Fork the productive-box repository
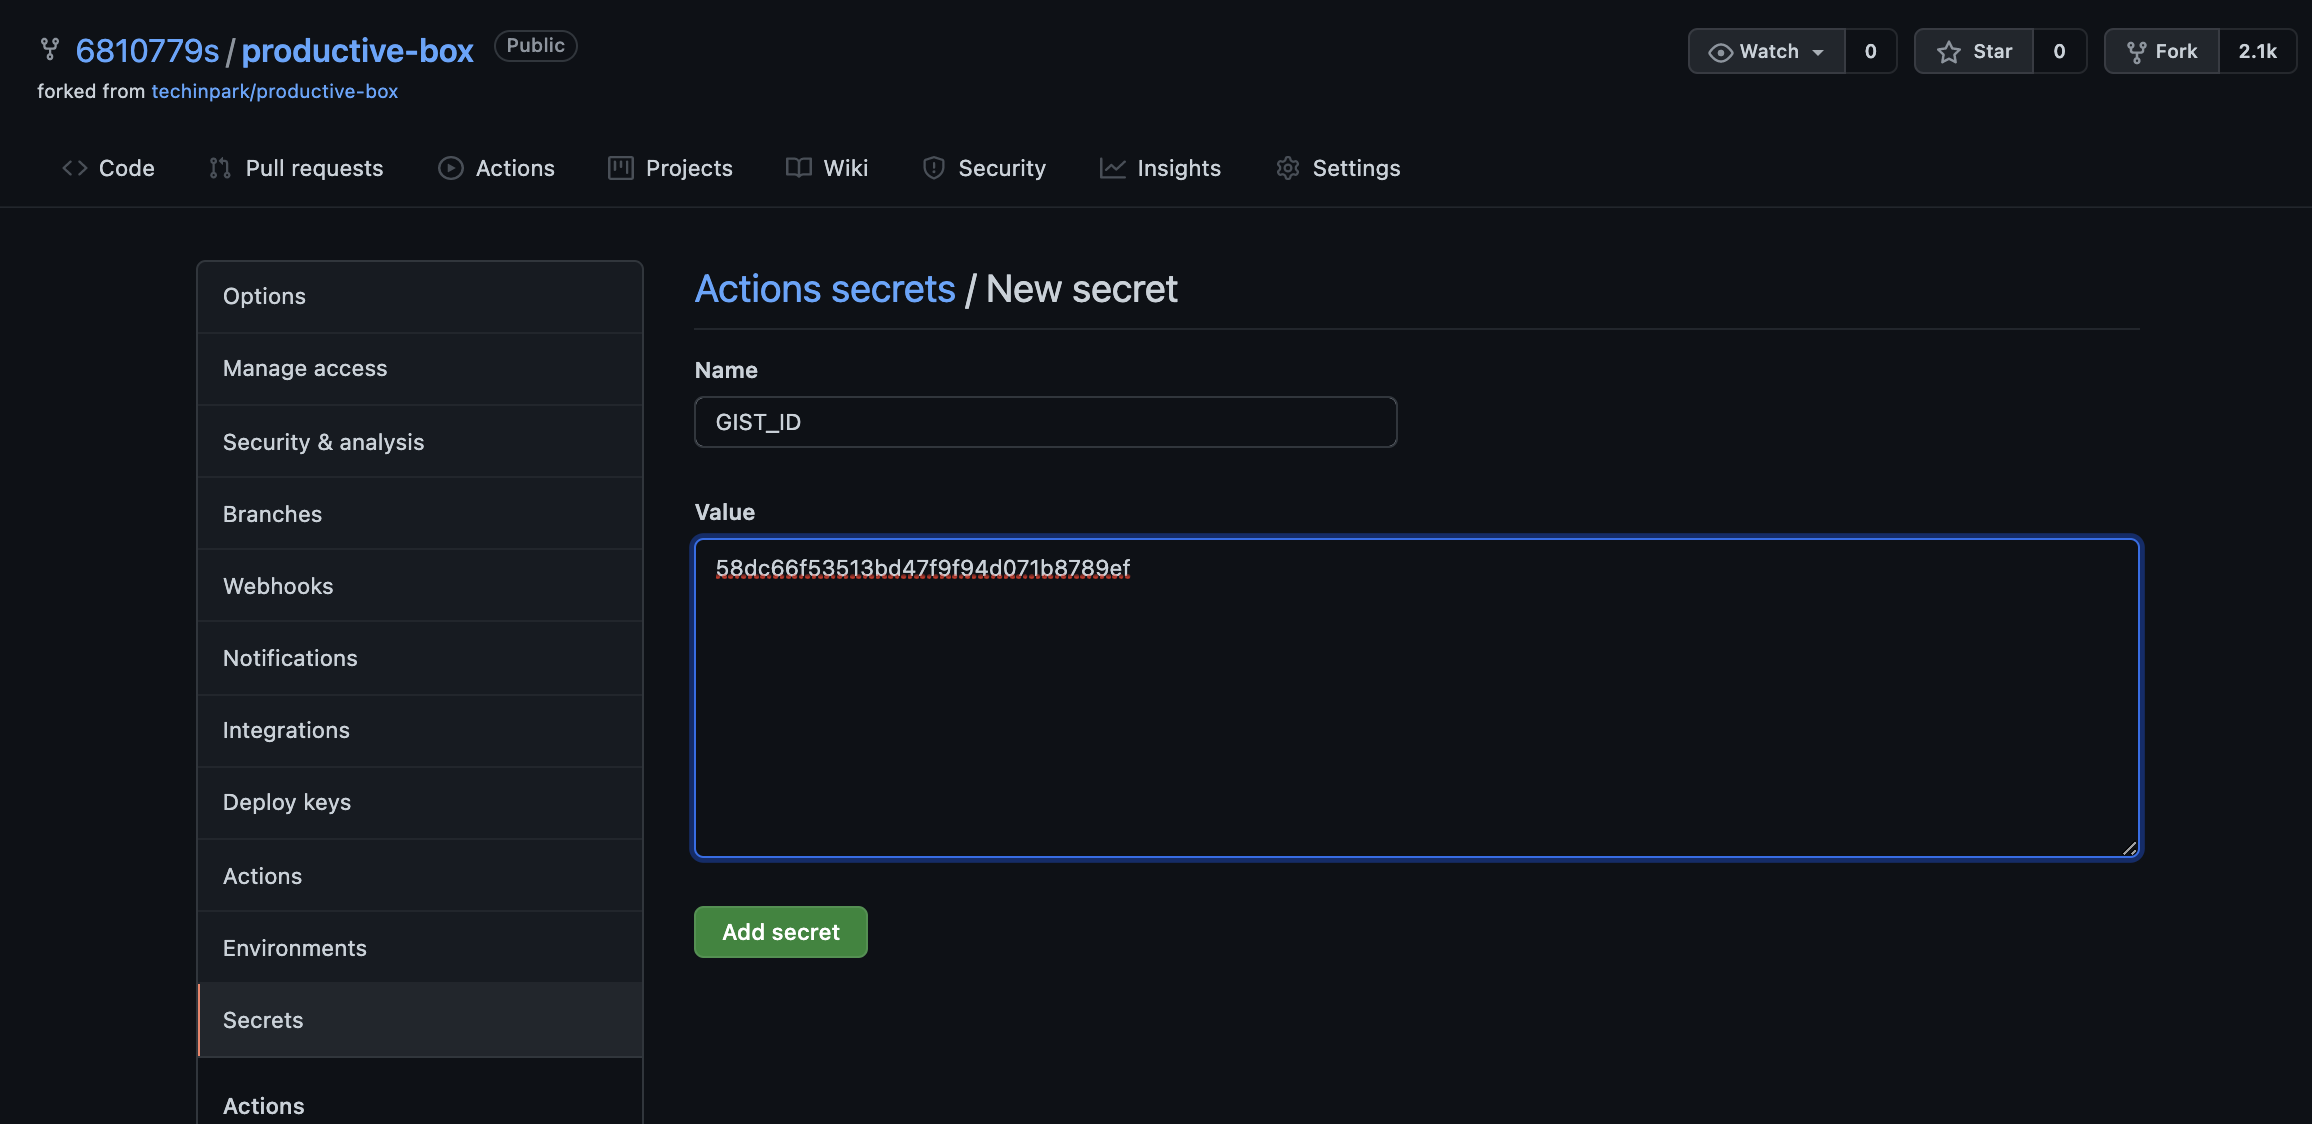Screen dimensions: 2312x1124 tap(2162, 51)
